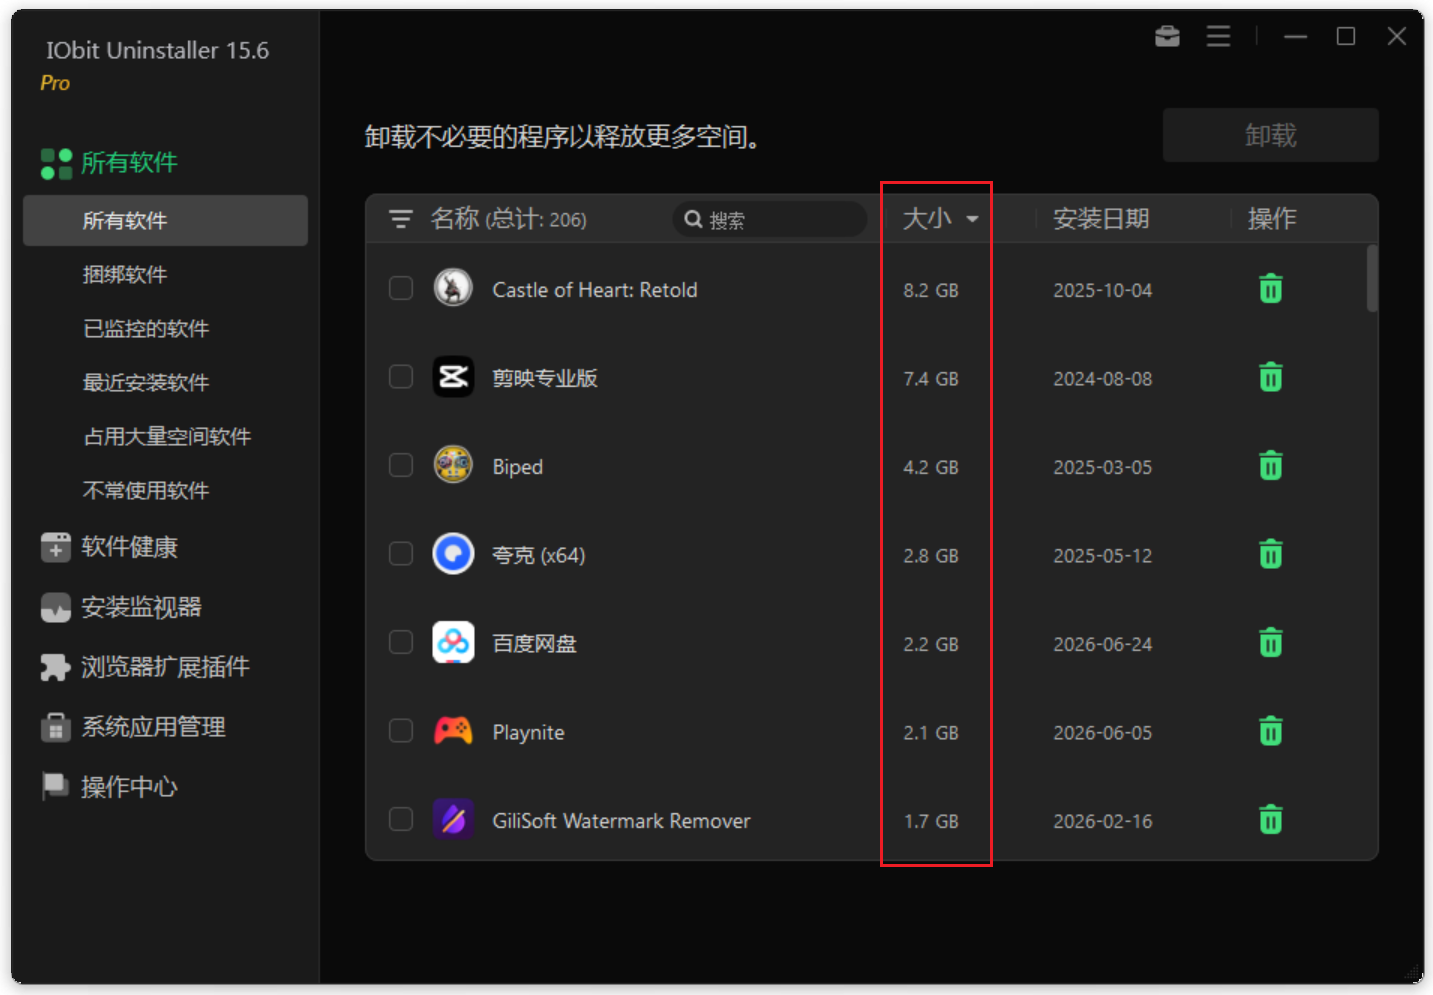
Task: Click the 剪映专业版 app icon
Action: coord(453,377)
